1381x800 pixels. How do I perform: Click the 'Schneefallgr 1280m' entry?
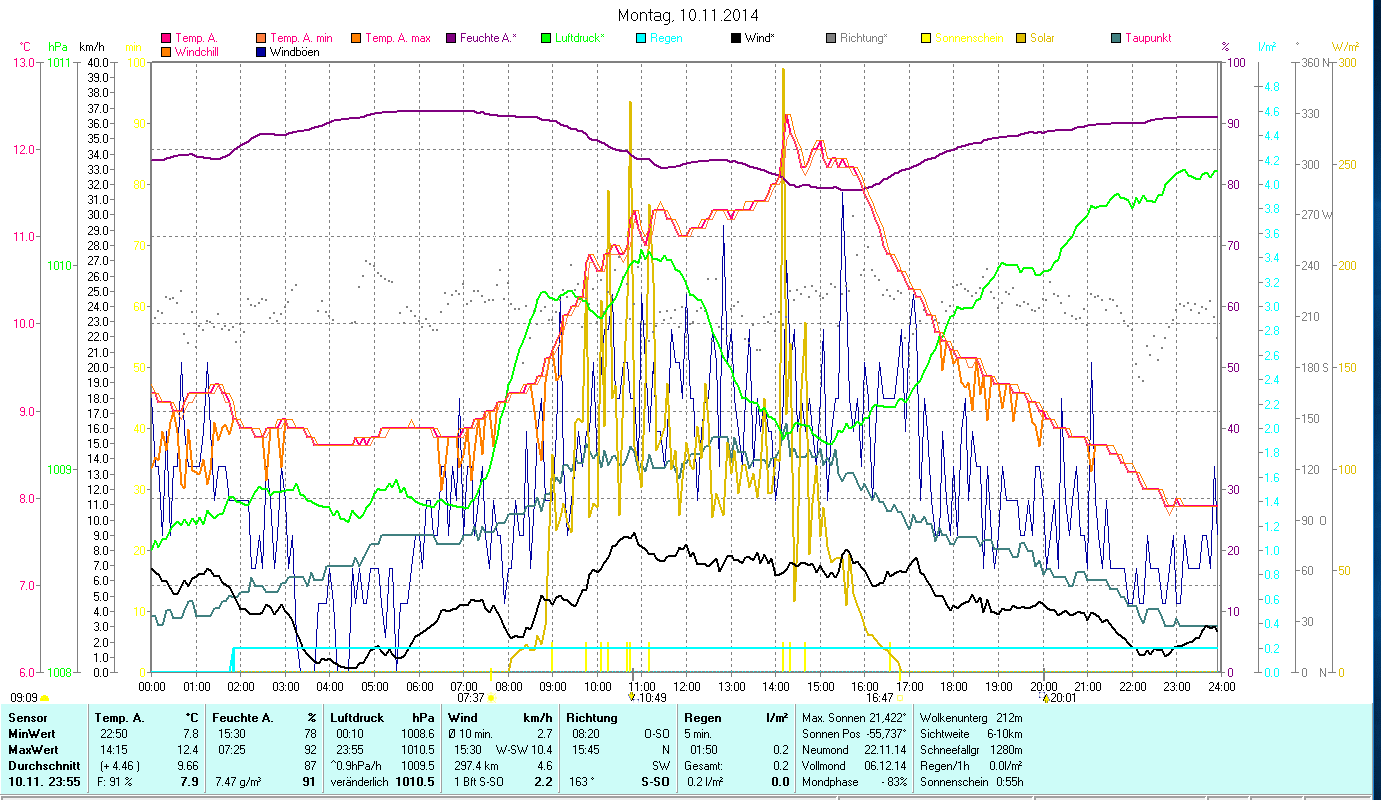coord(970,750)
